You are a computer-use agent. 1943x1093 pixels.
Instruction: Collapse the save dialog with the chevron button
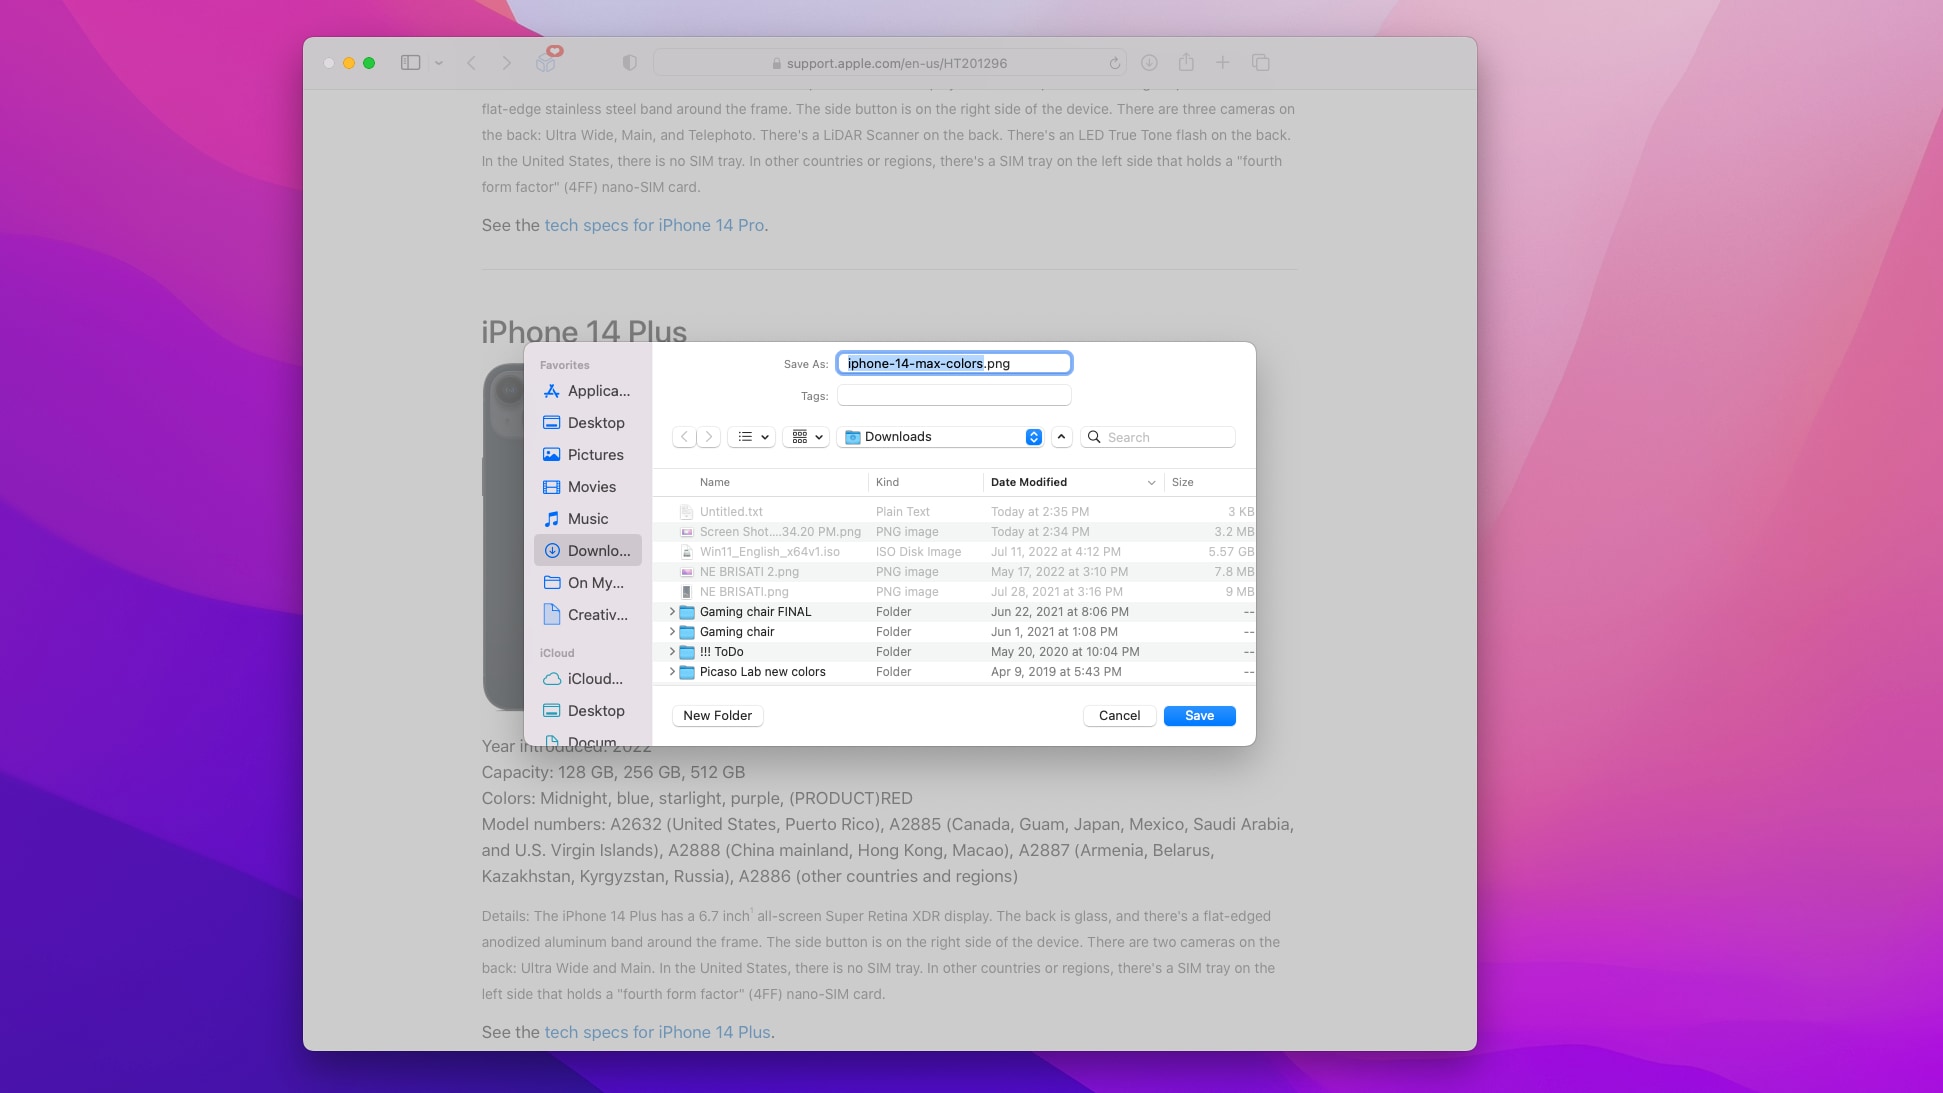coord(1062,437)
